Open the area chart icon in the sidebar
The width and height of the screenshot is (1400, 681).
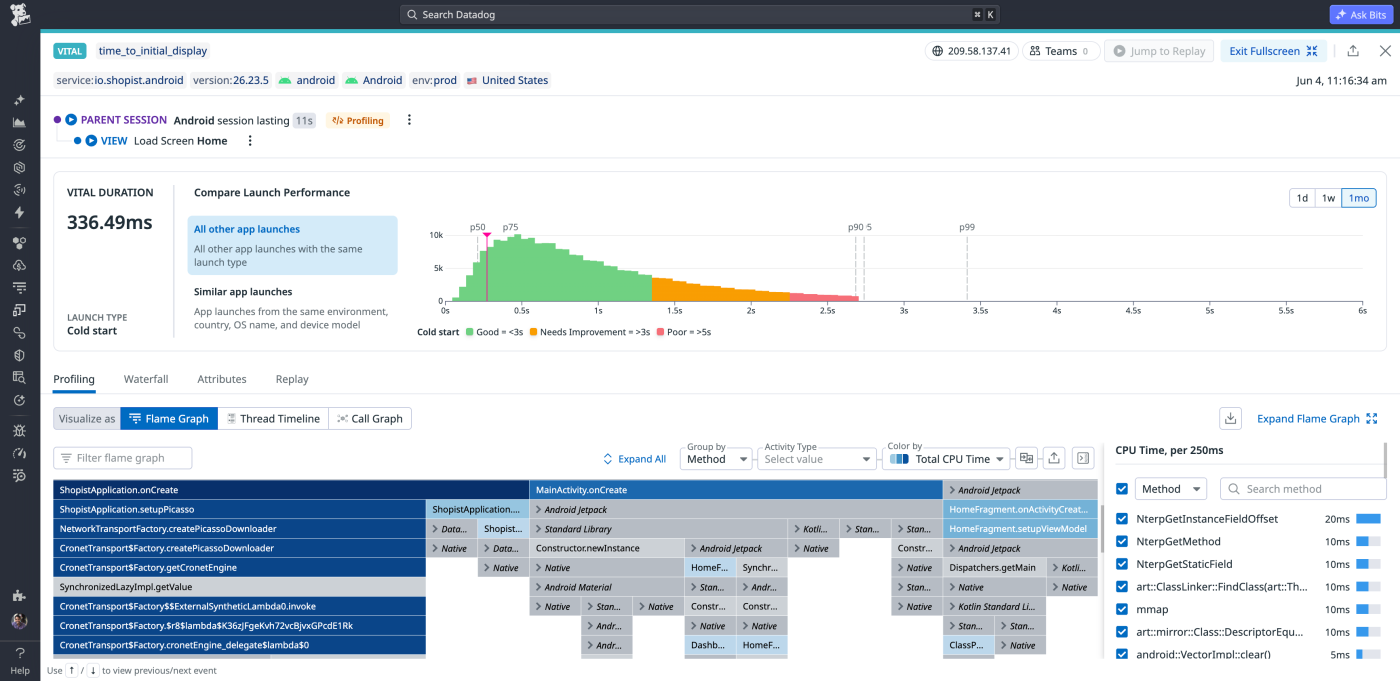(19, 122)
